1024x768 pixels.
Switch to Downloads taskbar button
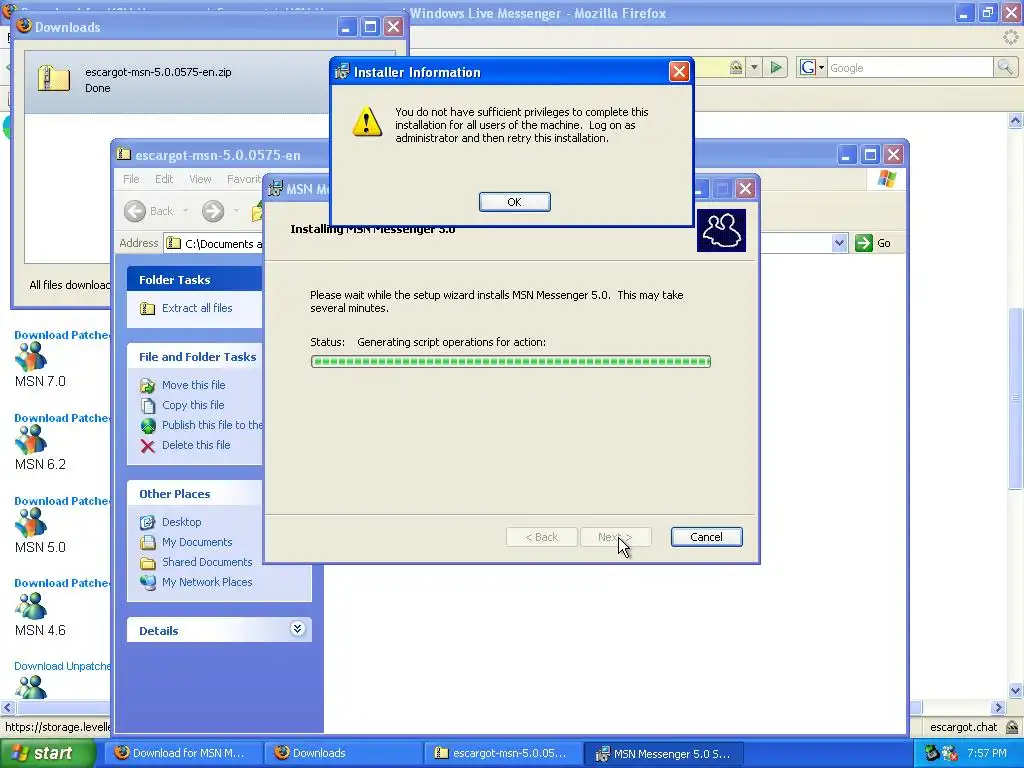344,753
